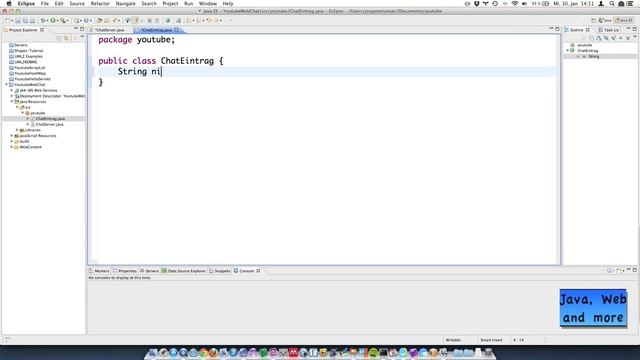Expand the Deployment Descriptor node
The width and height of the screenshot is (640, 360).
pyautogui.click(x=12, y=96)
